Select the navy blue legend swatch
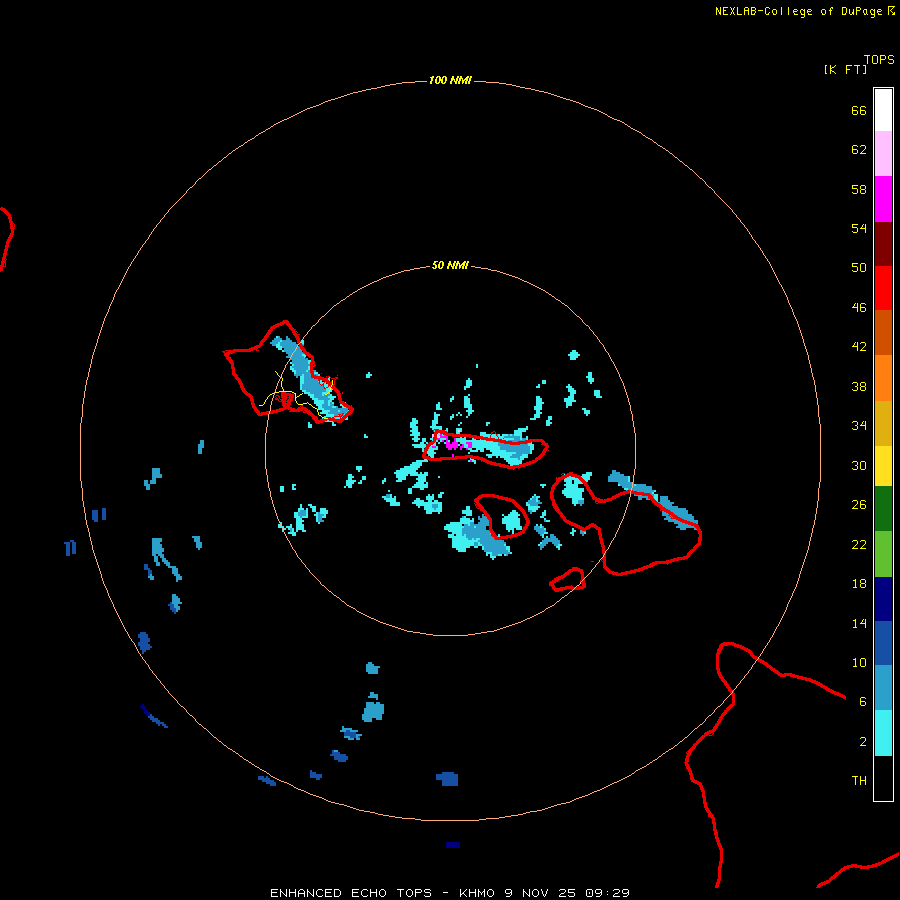The height and width of the screenshot is (900, 900). pos(883,599)
